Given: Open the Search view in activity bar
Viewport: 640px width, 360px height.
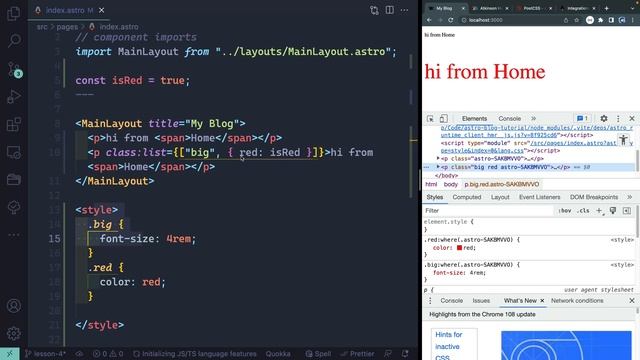Looking at the screenshot, I should pos(14,40).
